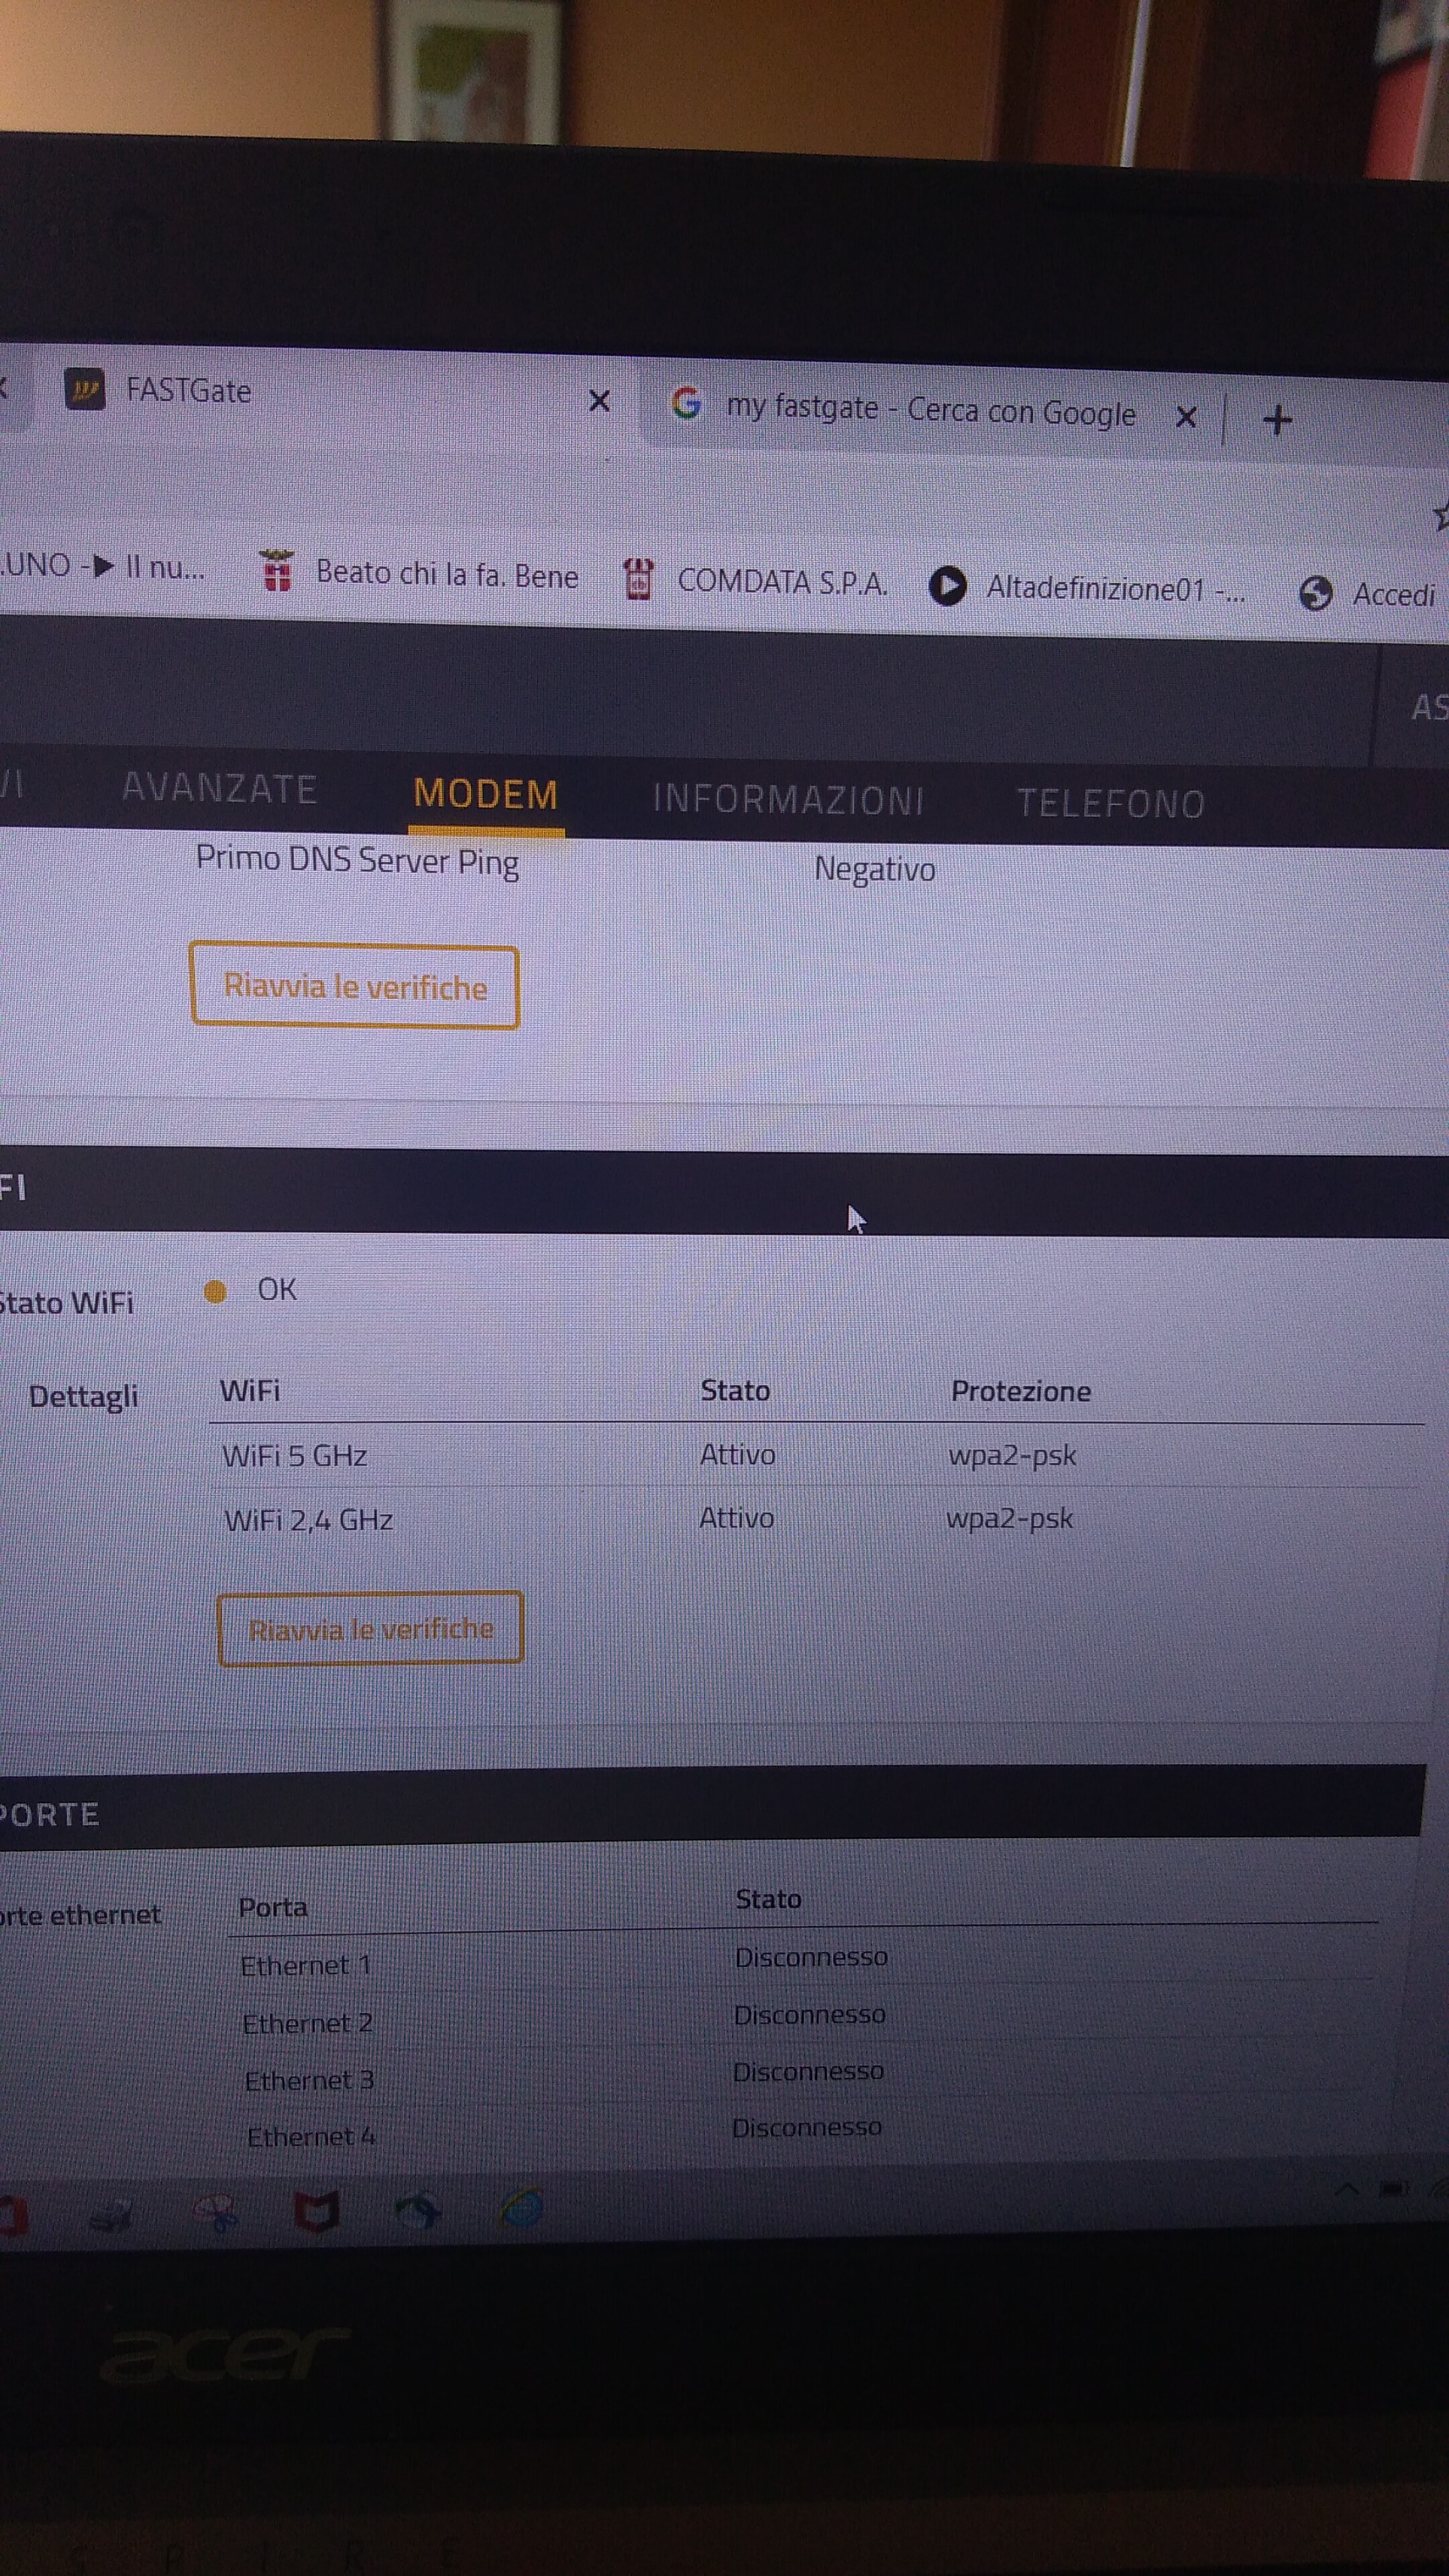
Task: Open the COMDATA S.P.A. bookmark
Action: tap(755, 581)
